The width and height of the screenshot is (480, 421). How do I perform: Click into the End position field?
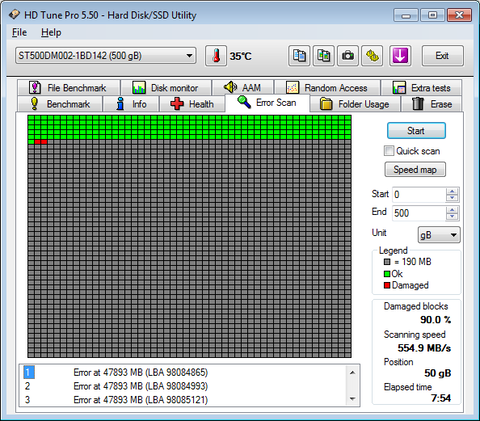pyautogui.click(x=419, y=213)
